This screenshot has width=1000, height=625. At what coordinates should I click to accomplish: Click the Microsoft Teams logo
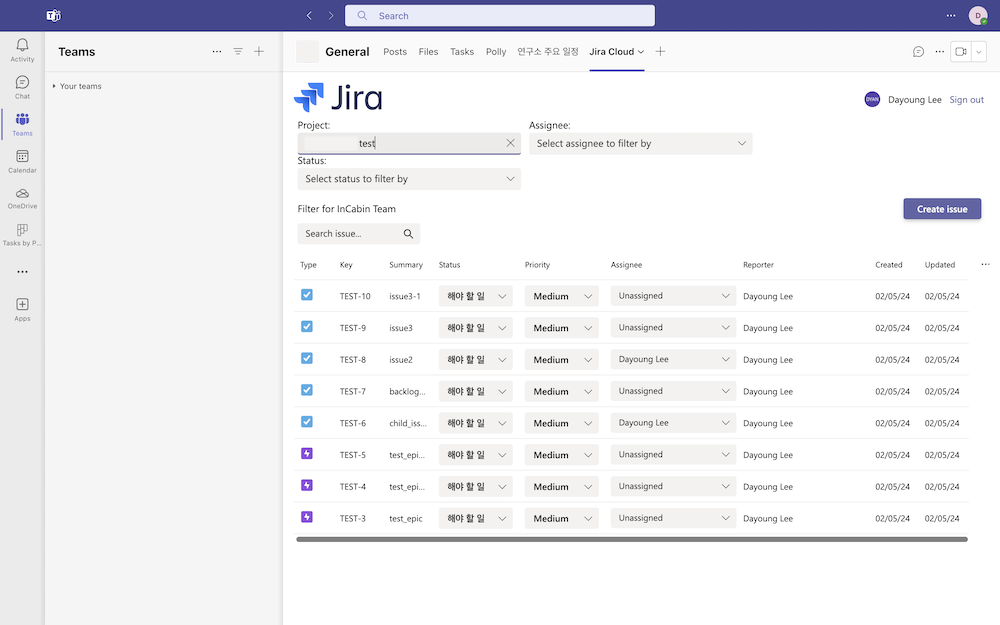54,15
